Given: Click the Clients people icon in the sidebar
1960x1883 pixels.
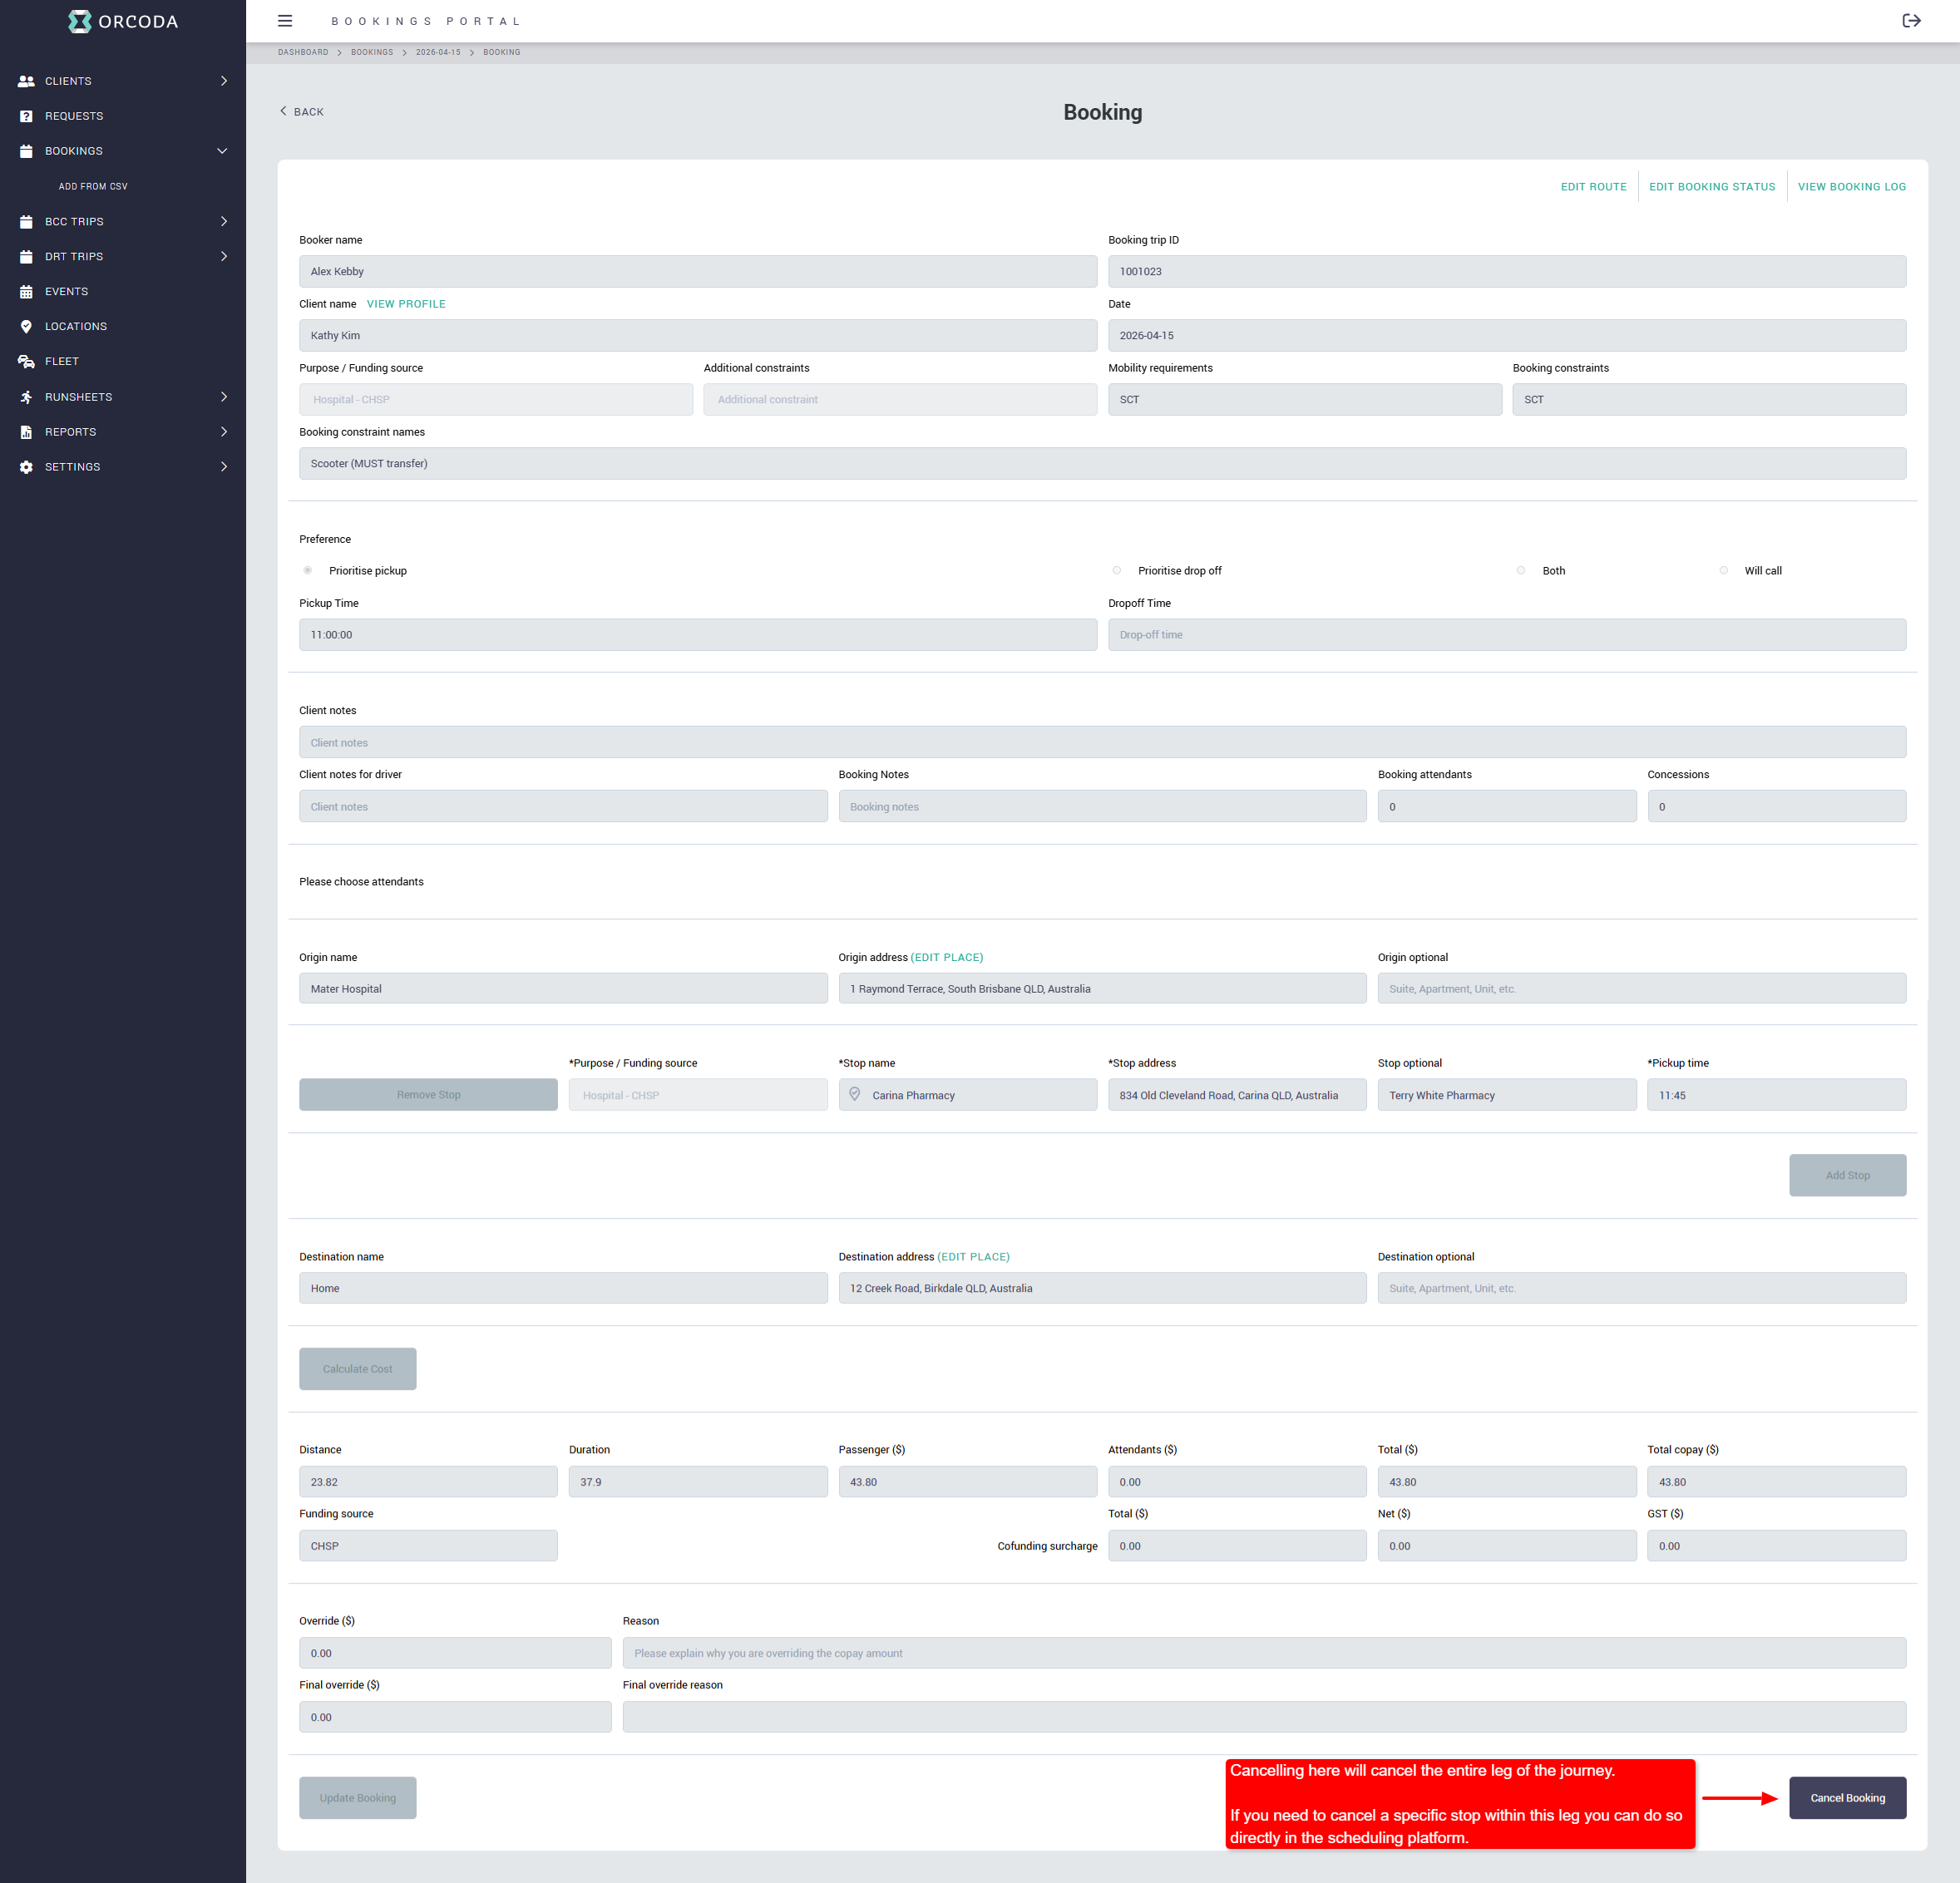Looking at the screenshot, I should pos(26,81).
